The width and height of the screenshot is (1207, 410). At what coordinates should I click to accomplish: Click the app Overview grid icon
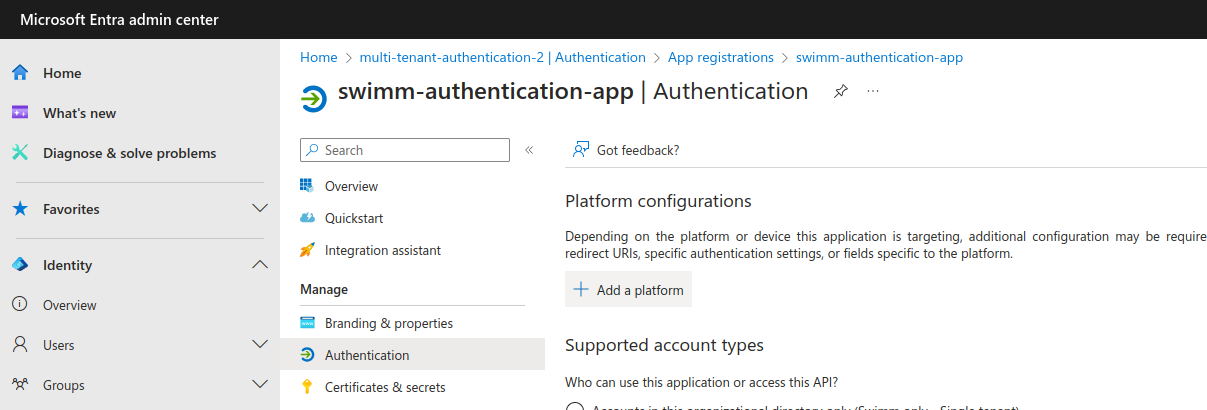tap(308, 186)
